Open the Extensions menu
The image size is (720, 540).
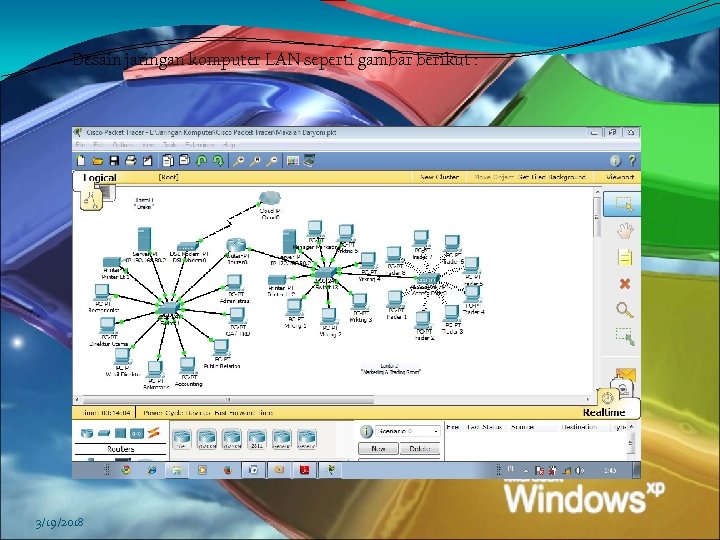[200, 145]
